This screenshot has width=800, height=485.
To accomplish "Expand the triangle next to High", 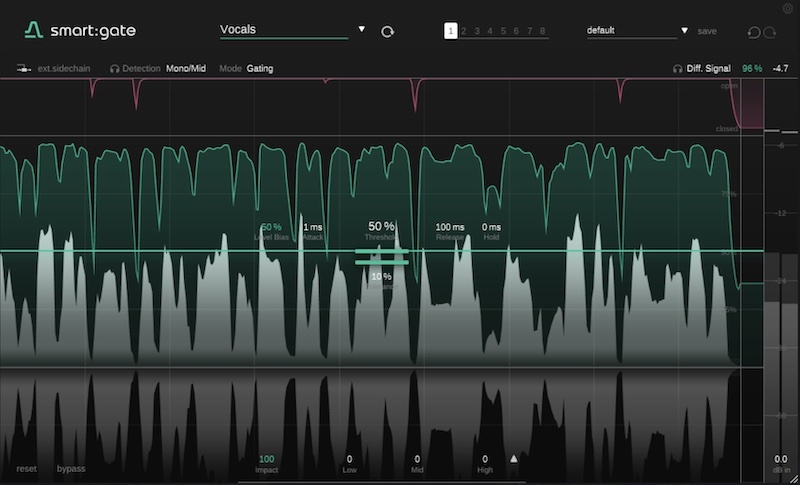I will click(x=514, y=459).
